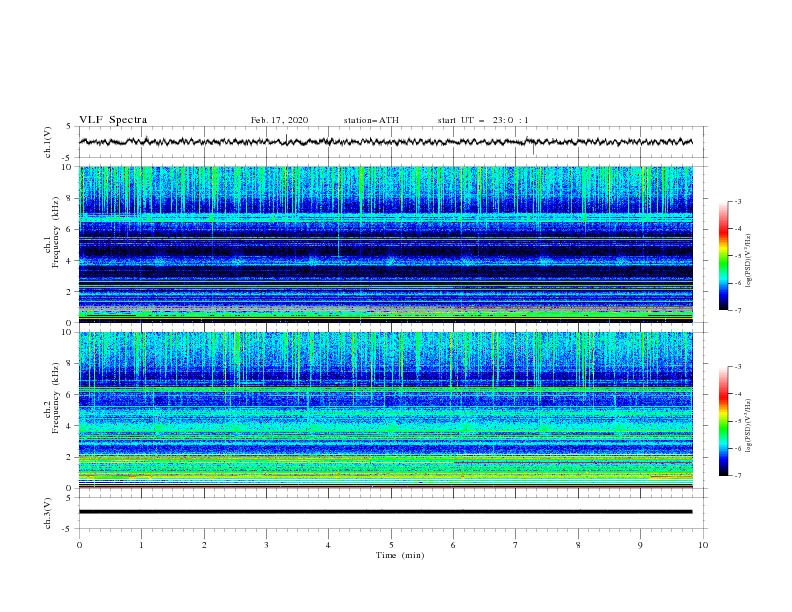
Task: Click the time axis tick label "6"
Action: (453, 545)
